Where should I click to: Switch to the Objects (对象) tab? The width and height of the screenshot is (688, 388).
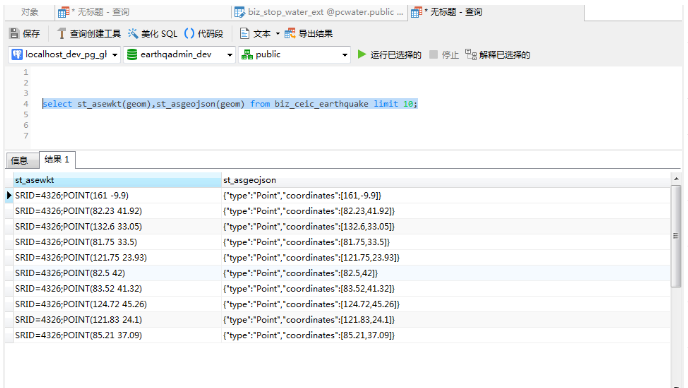point(30,12)
